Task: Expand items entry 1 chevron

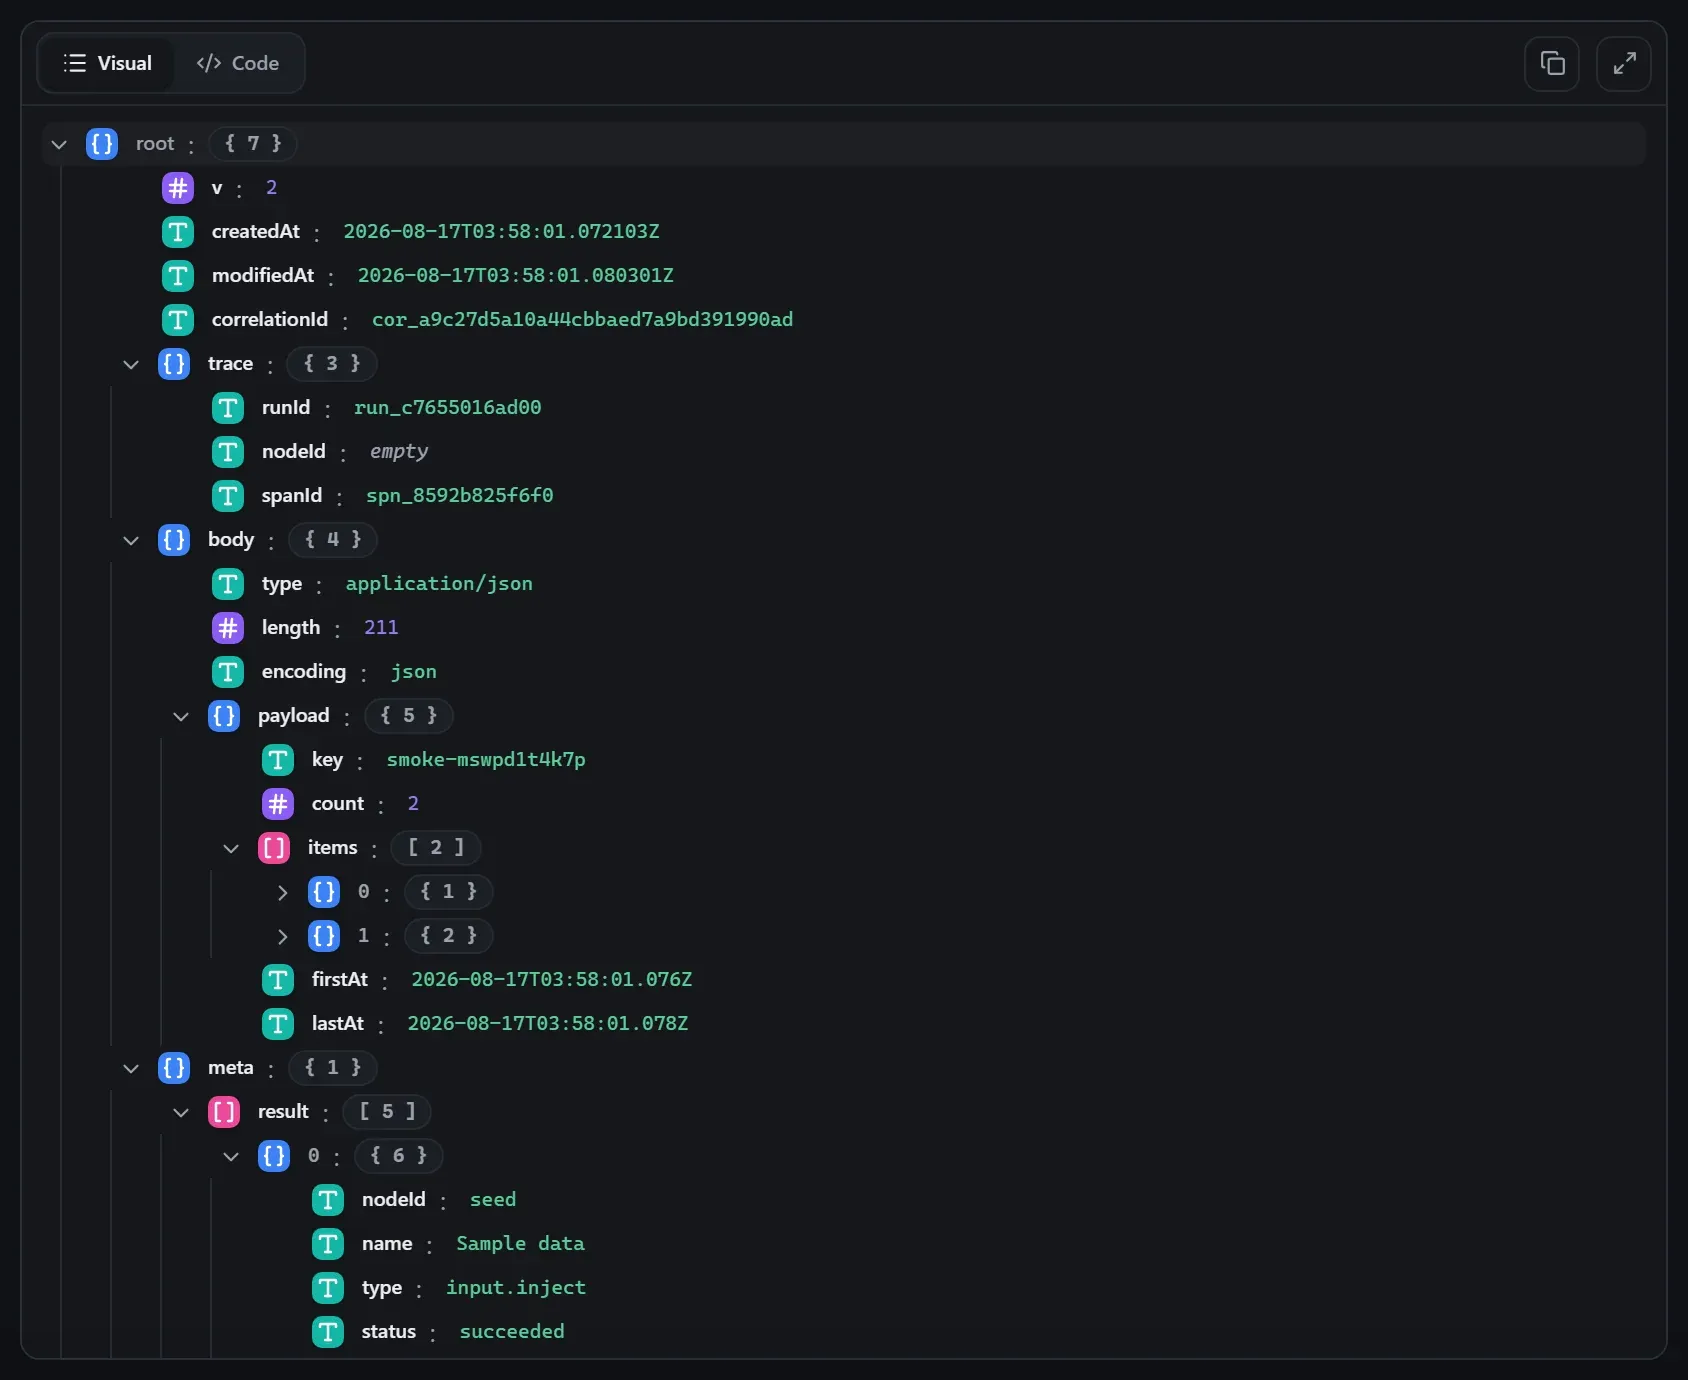Action: click(282, 936)
